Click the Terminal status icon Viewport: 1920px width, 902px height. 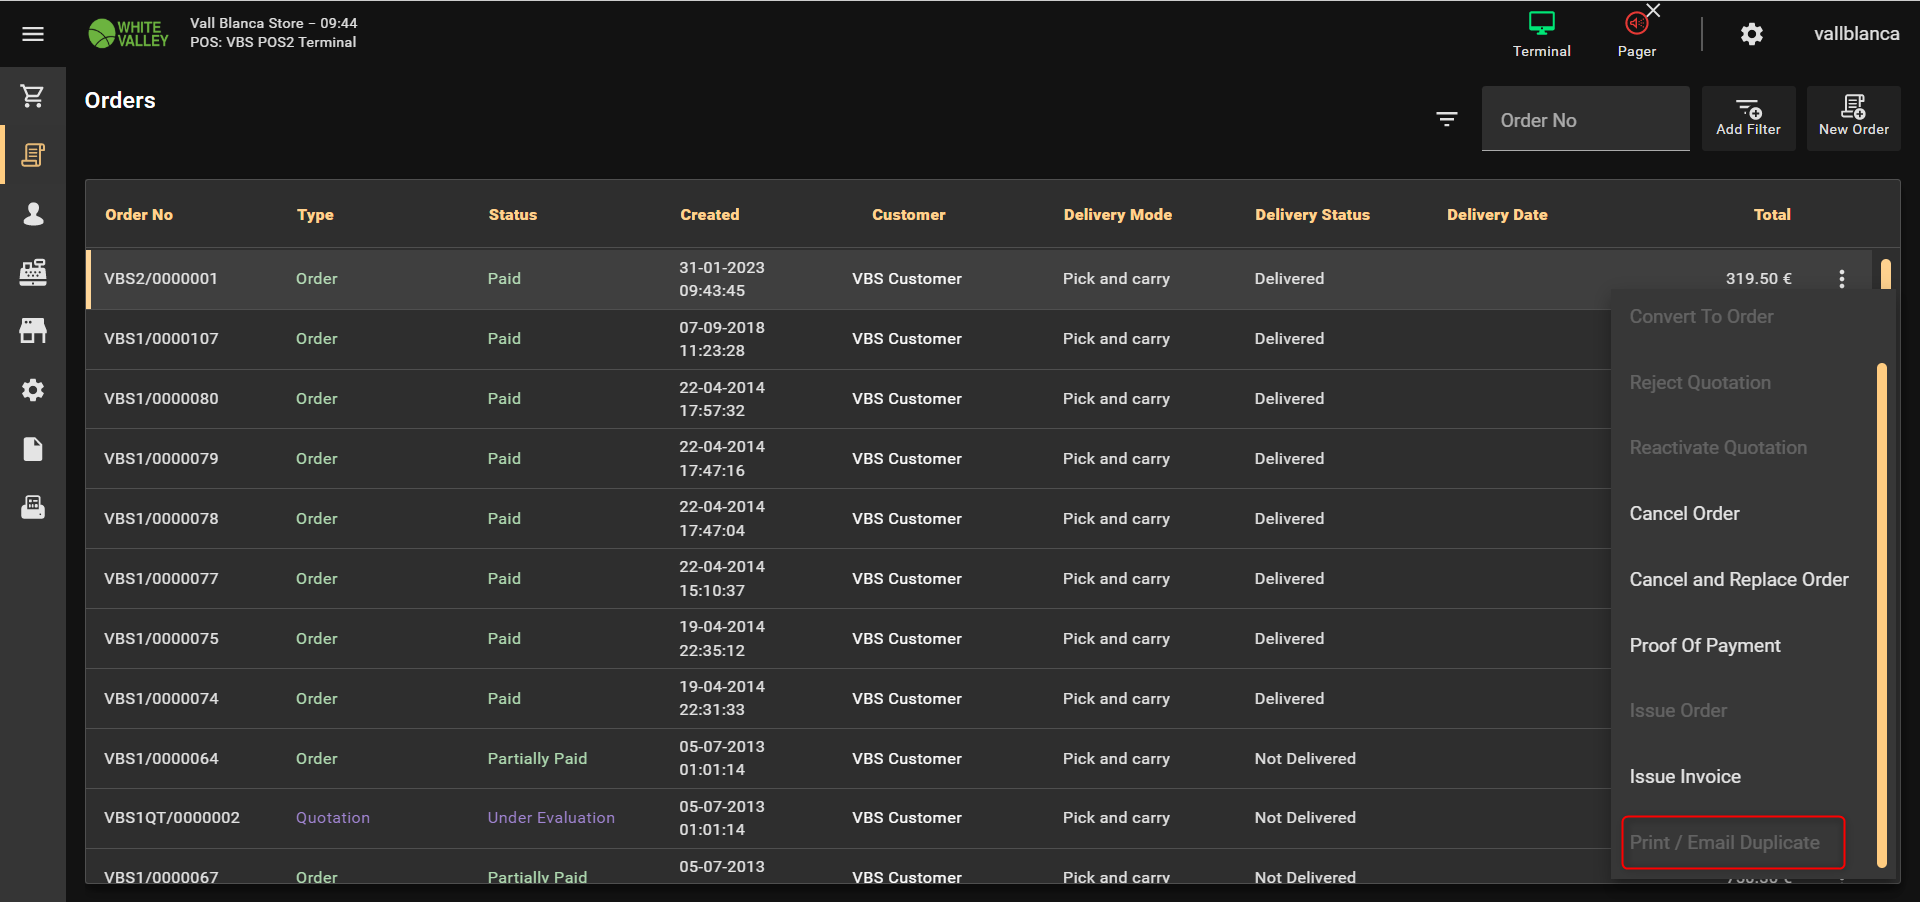(x=1541, y=34)
